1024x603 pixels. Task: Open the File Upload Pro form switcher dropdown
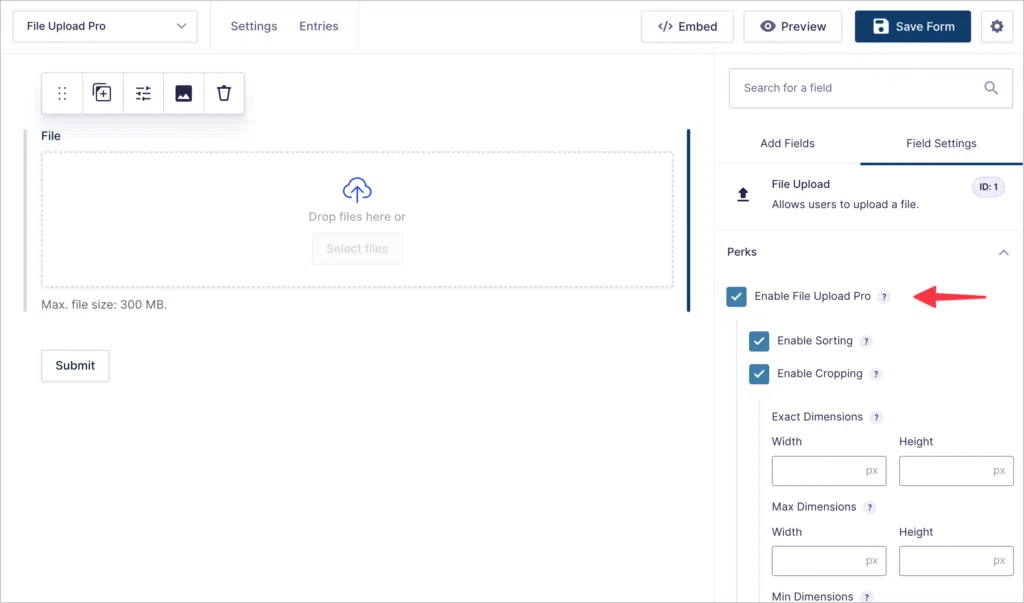(105, 26)
